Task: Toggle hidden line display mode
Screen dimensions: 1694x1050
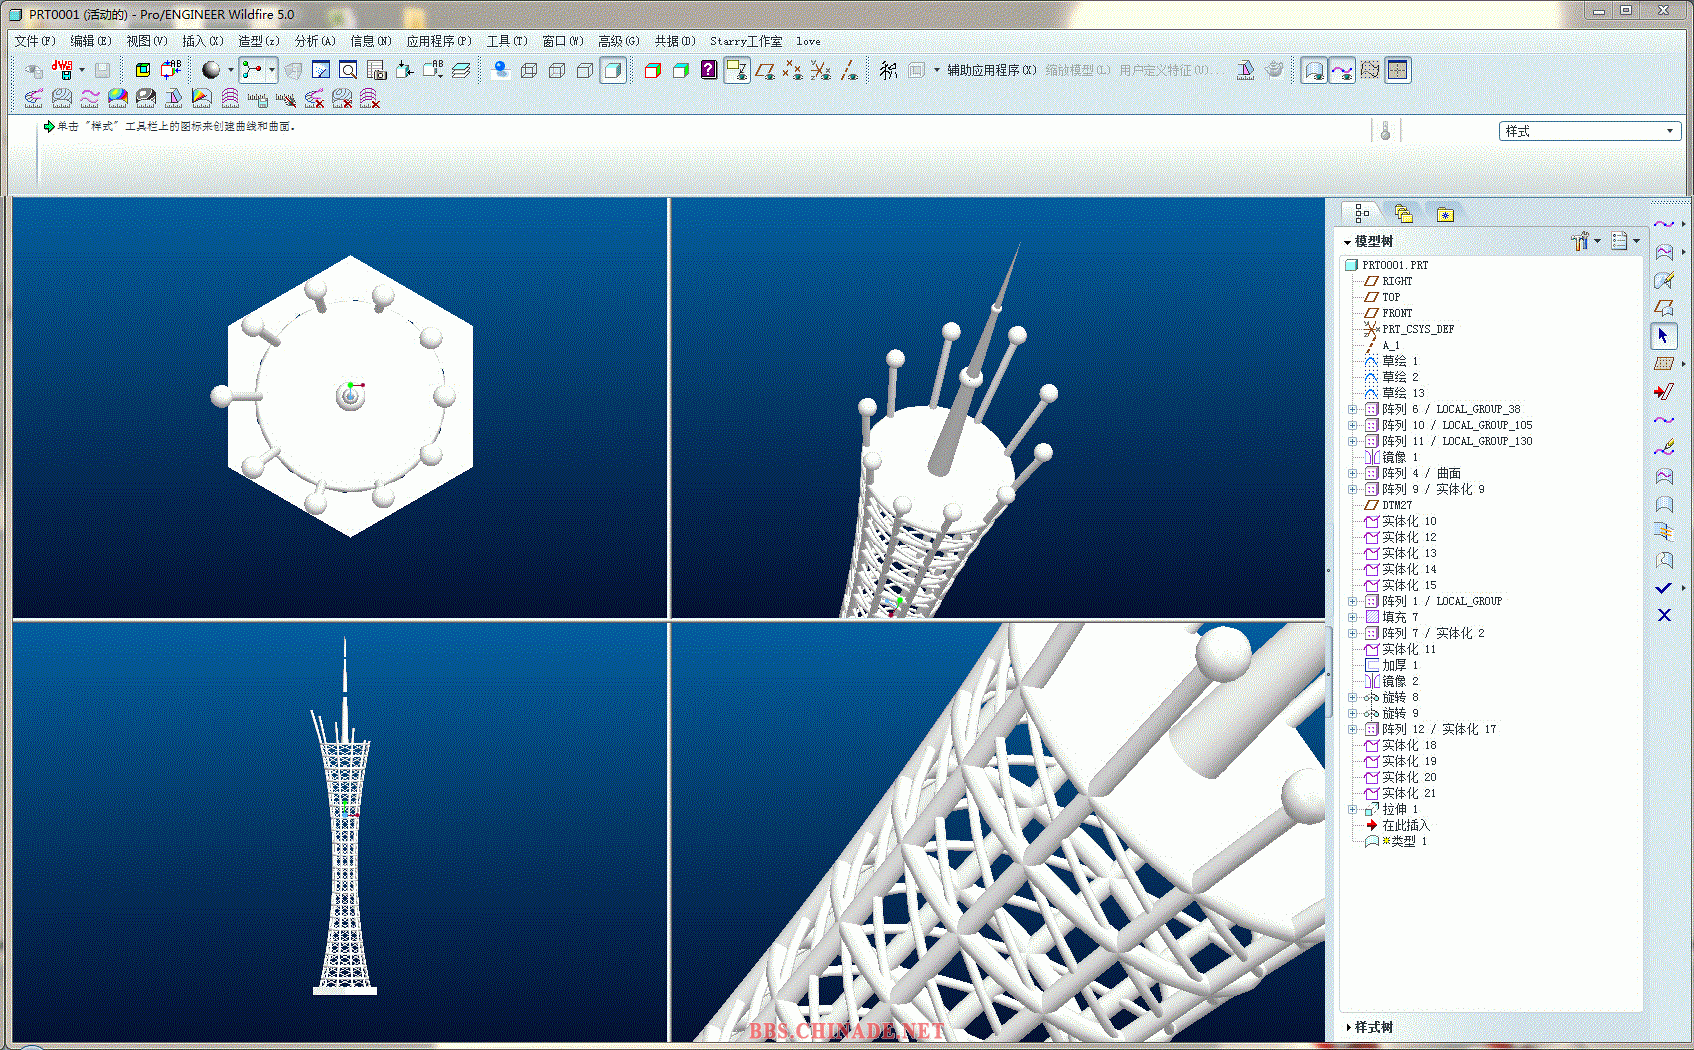Action: pyautogui.click(x=557, y=70)
